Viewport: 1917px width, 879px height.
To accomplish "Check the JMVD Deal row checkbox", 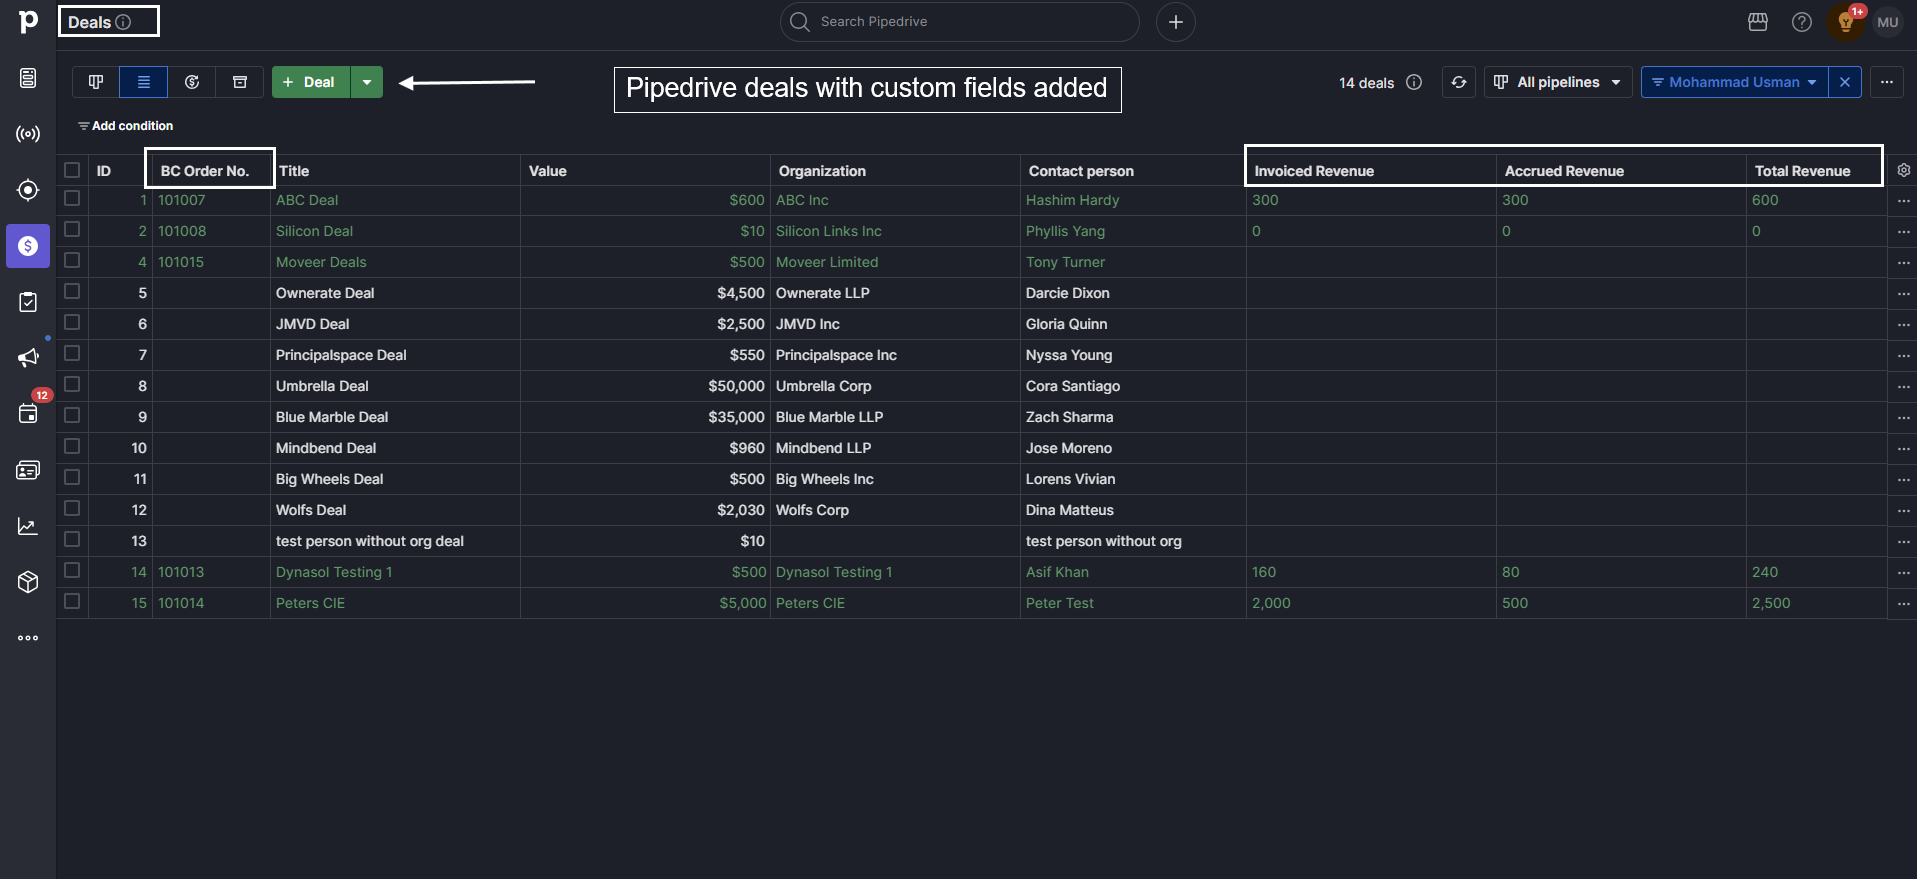I will point(72,322).
